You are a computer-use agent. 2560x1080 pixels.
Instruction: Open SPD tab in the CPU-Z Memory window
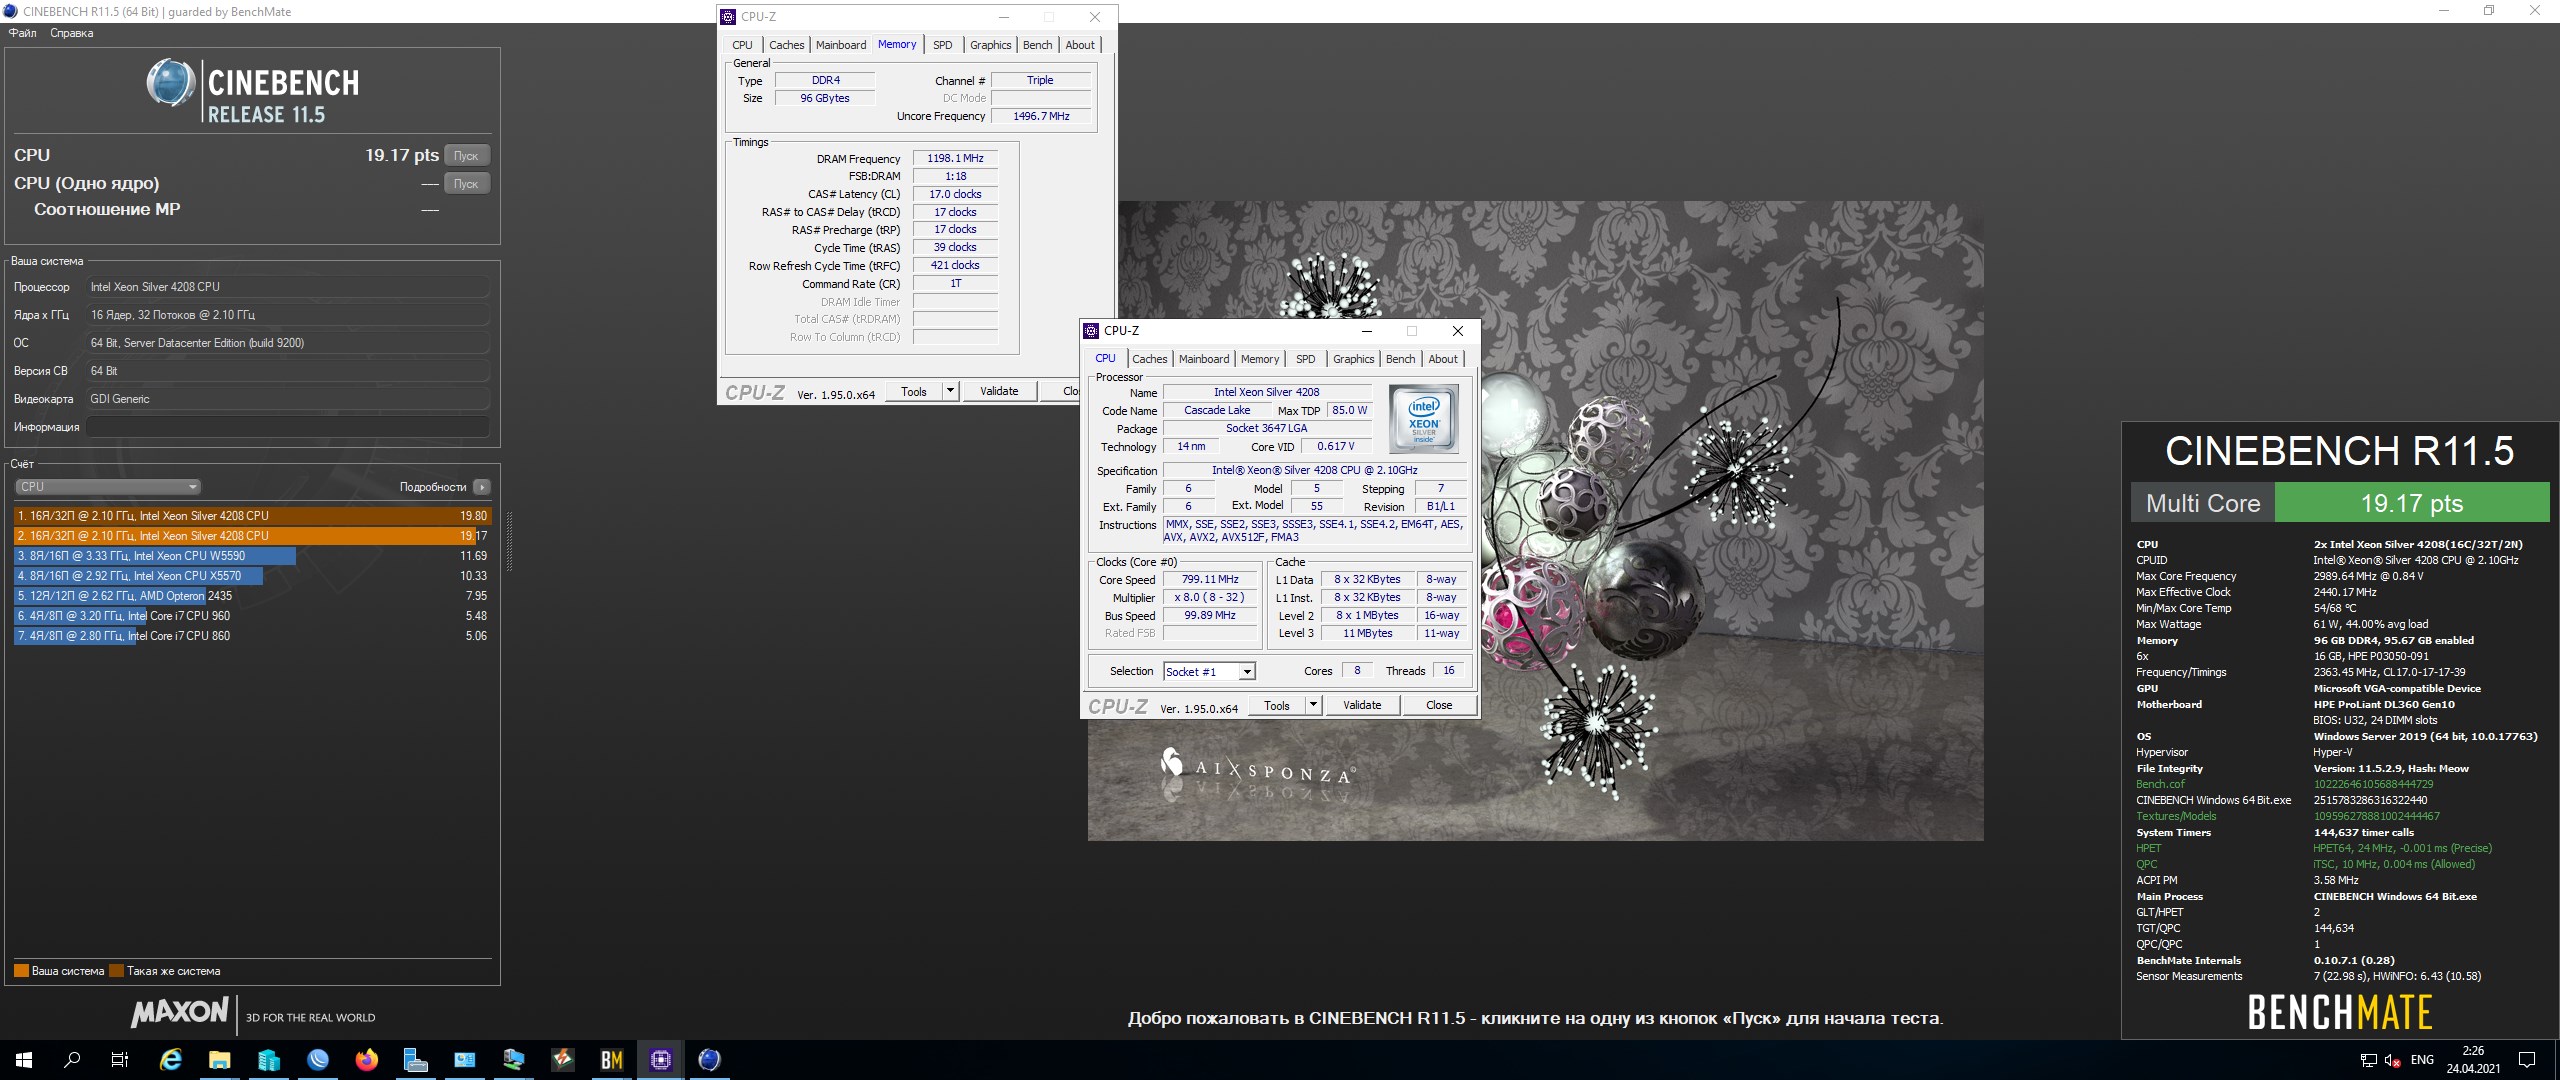tap(942, 45)
